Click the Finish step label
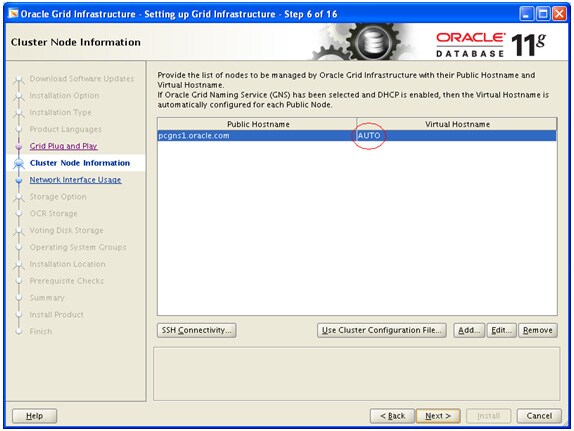The width and height of the screenshot is (574, 431). tap(41, 331)
